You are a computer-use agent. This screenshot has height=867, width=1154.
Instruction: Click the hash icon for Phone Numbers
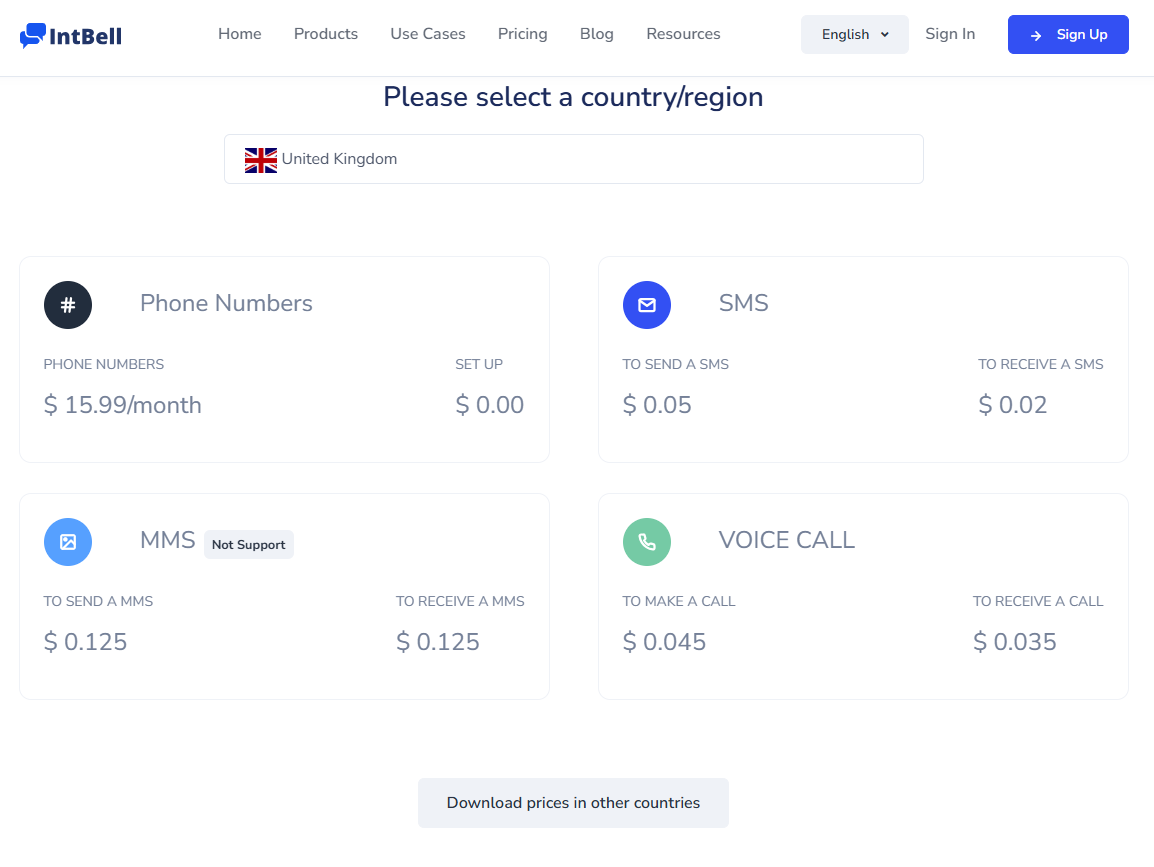[x=68, y=305]
